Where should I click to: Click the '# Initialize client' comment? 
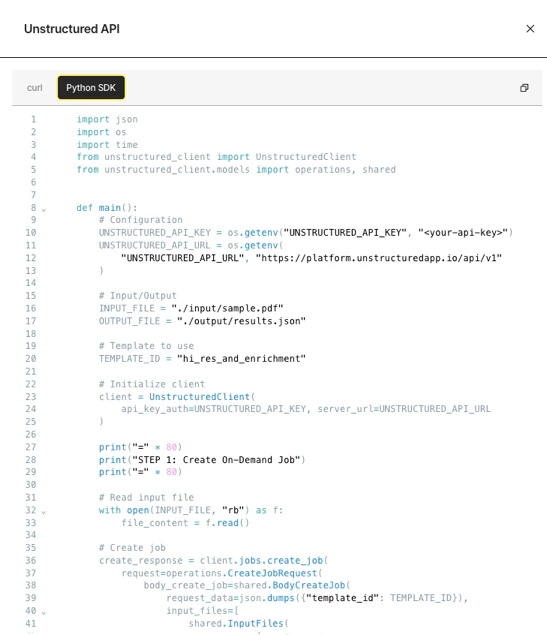coord(152,384)
